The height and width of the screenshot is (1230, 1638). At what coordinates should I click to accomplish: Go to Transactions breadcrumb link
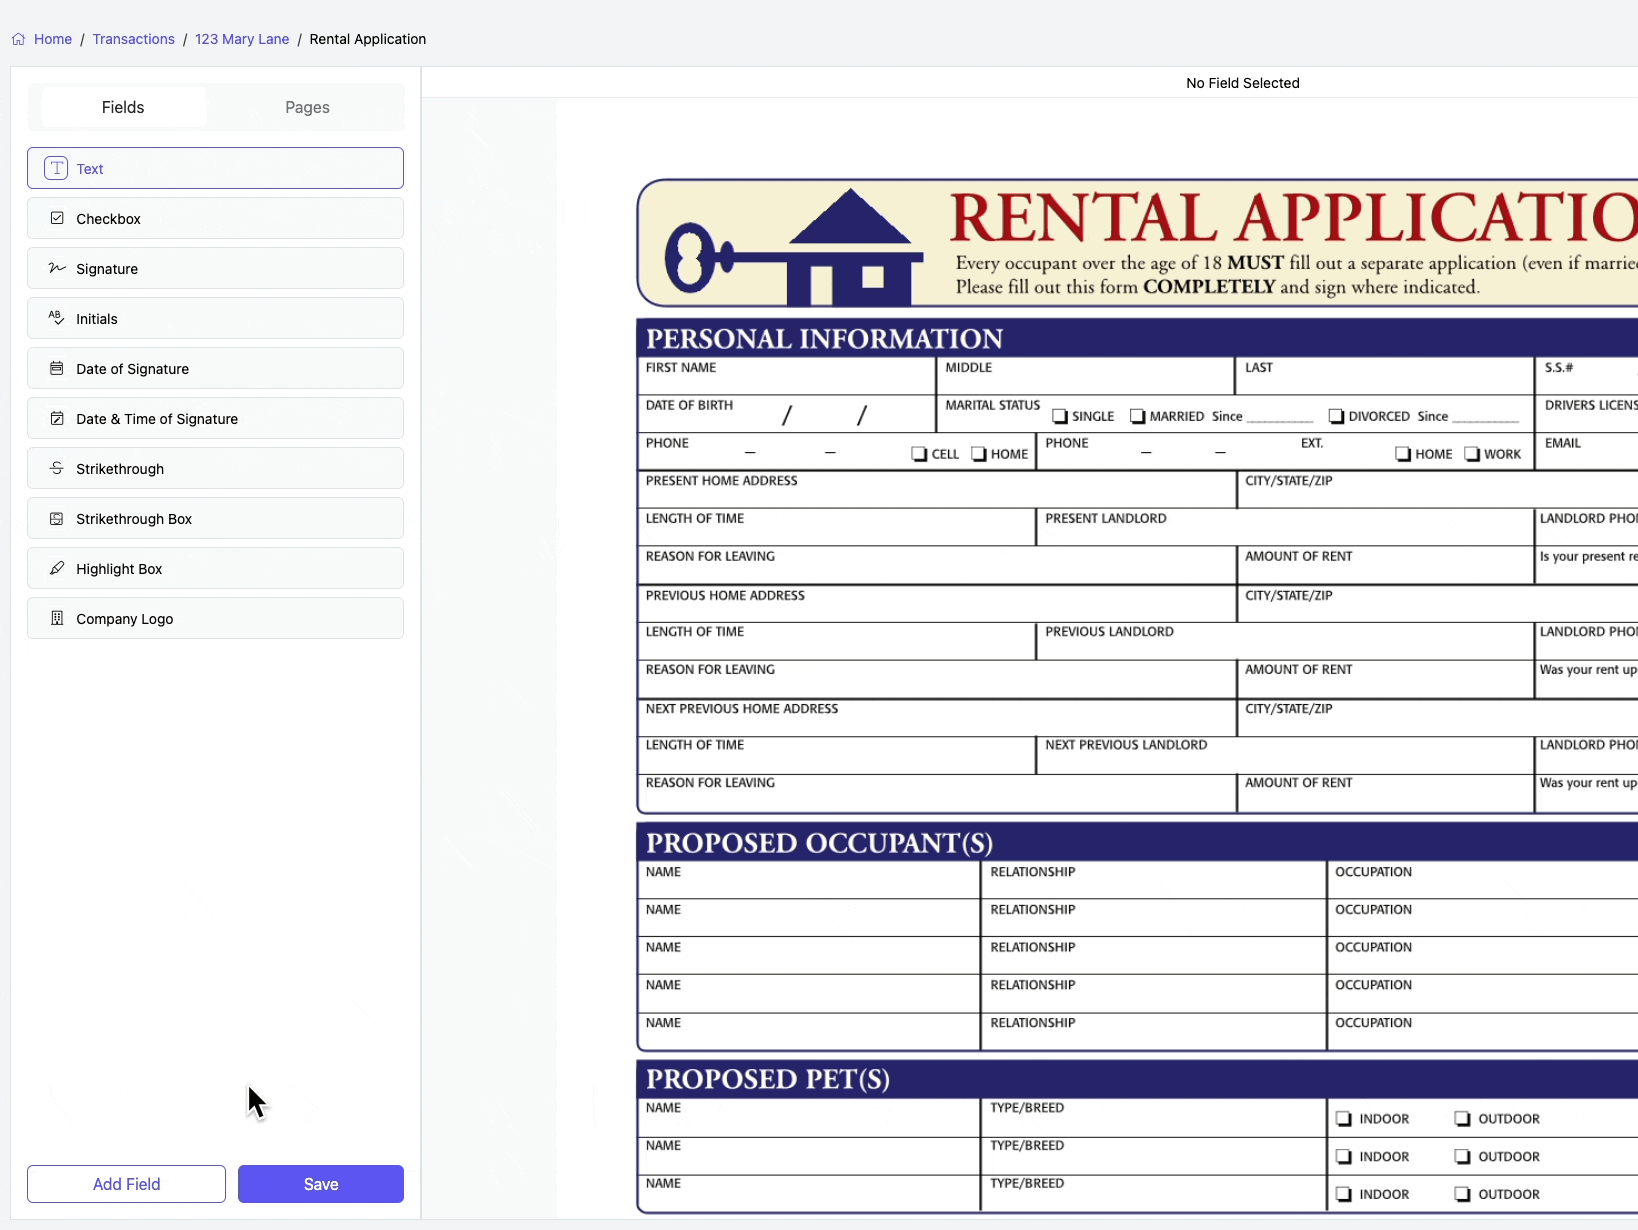133,39
